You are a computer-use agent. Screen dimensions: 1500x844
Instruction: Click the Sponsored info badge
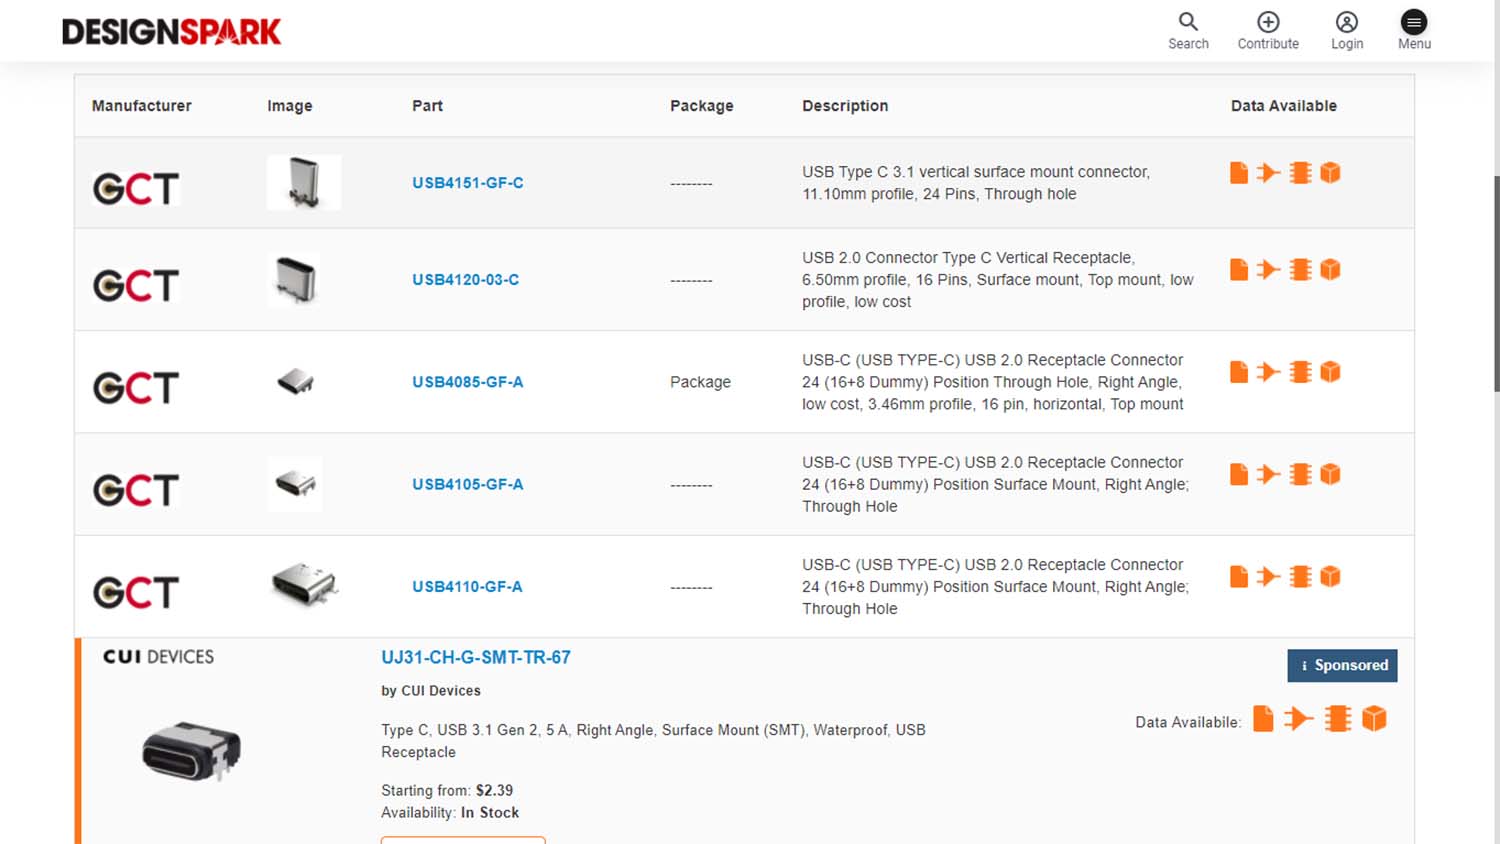(x=1342, y=666)
